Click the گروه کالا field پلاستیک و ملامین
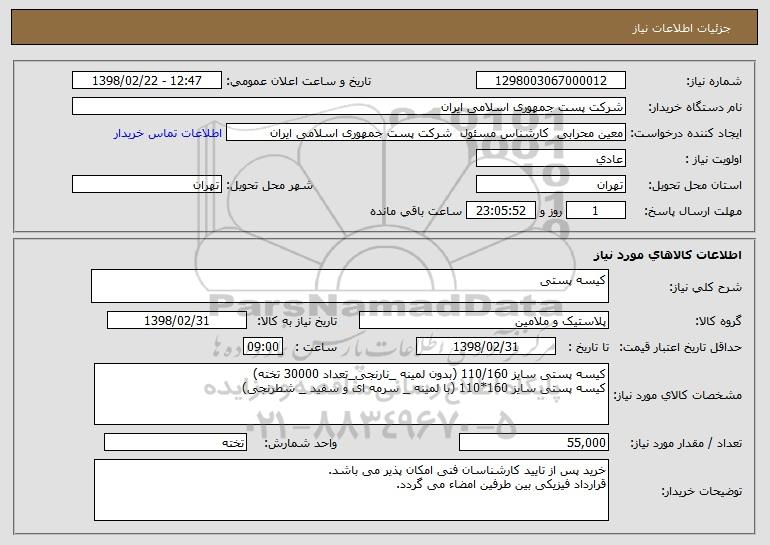 coord(484,321)
